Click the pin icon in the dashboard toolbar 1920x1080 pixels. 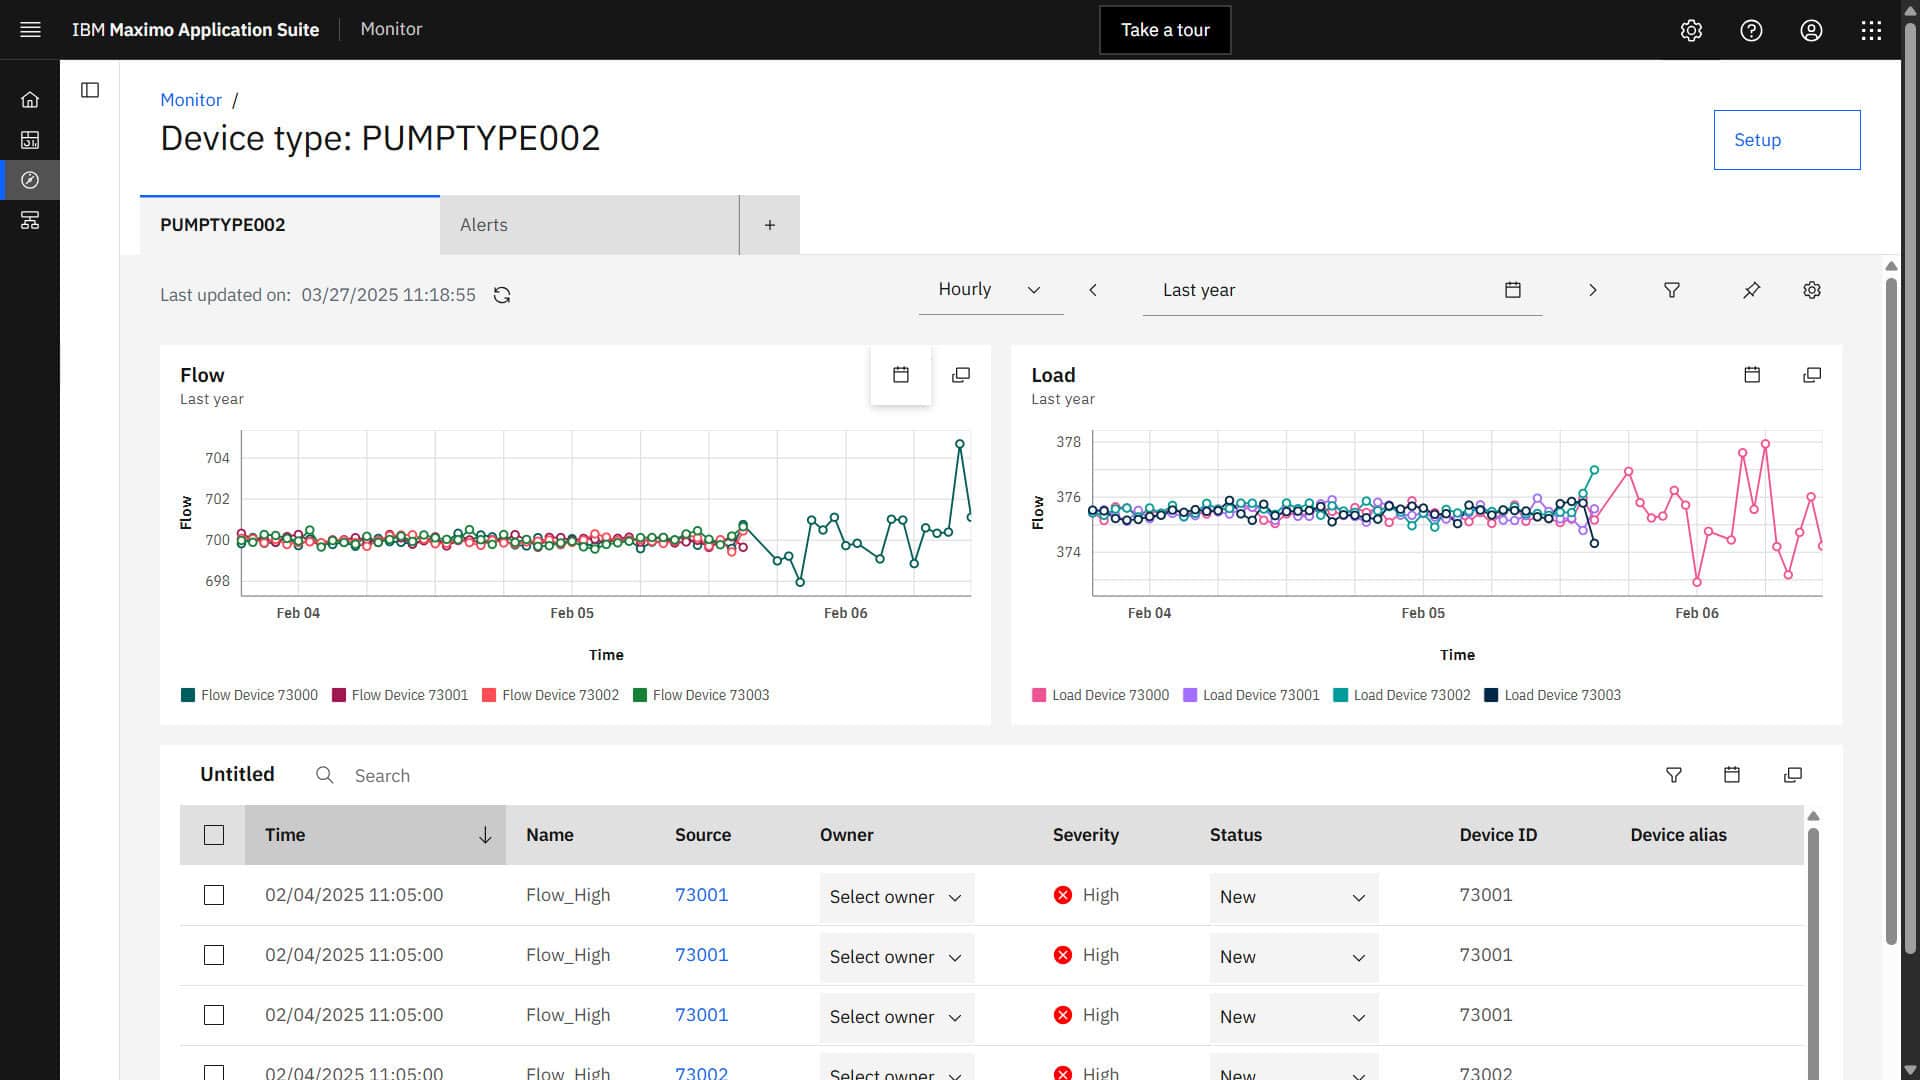pos(1751,290)
